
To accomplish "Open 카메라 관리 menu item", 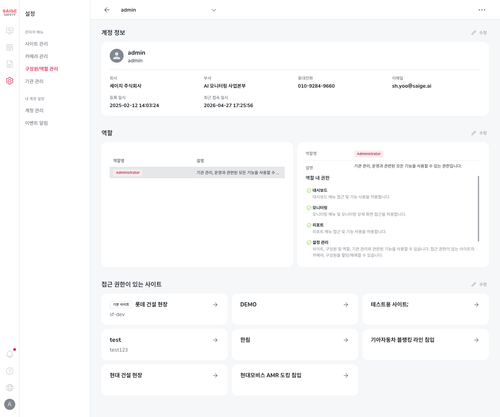I will coord(36,56).
